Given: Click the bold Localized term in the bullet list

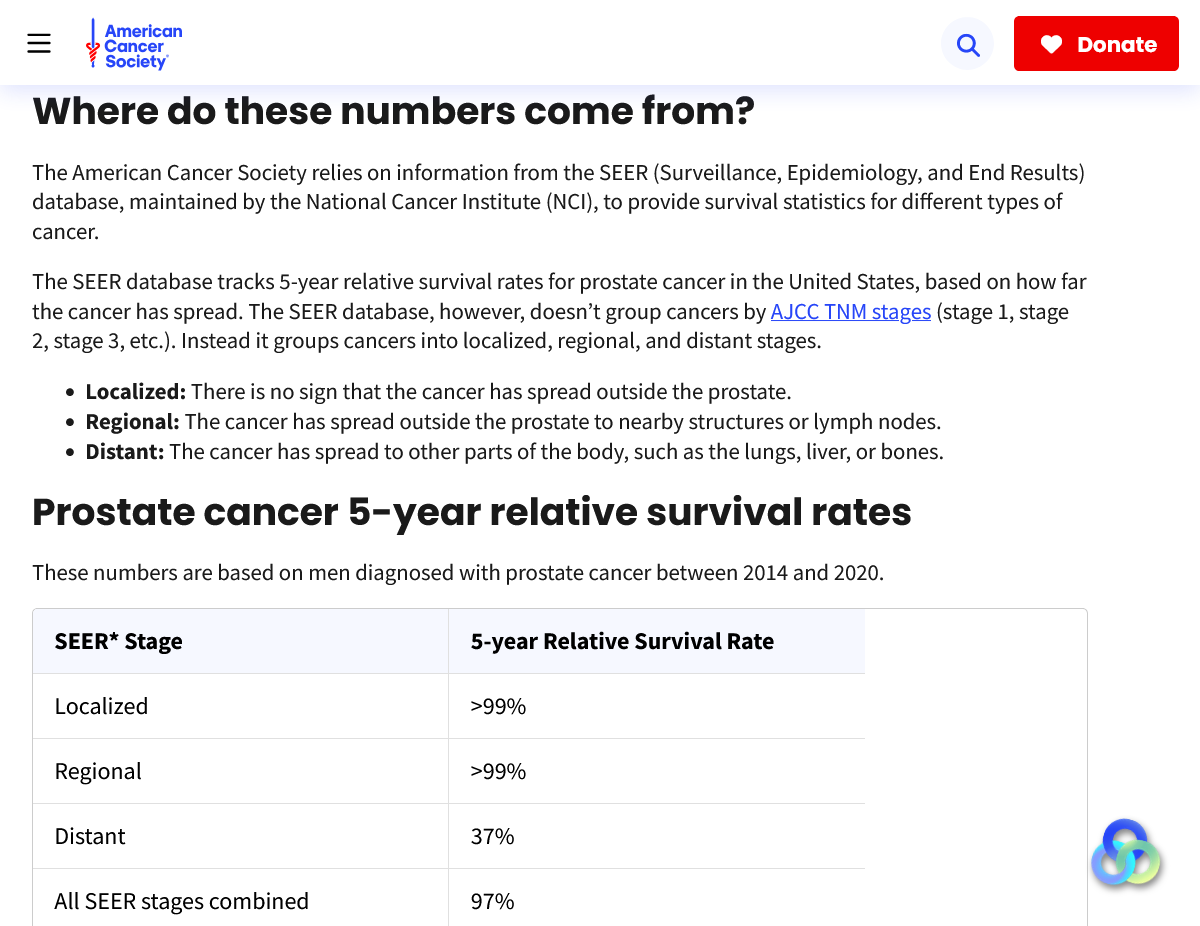Looking at the screenshot, I should [x=135, y=392].
